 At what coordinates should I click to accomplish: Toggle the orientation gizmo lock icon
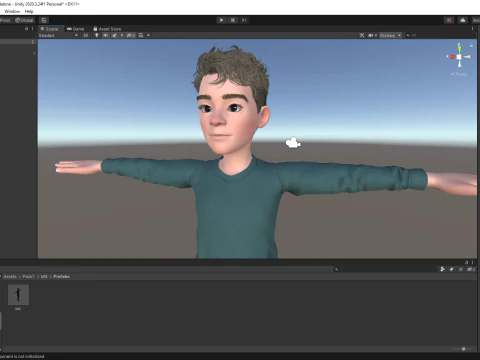point(471,45)
